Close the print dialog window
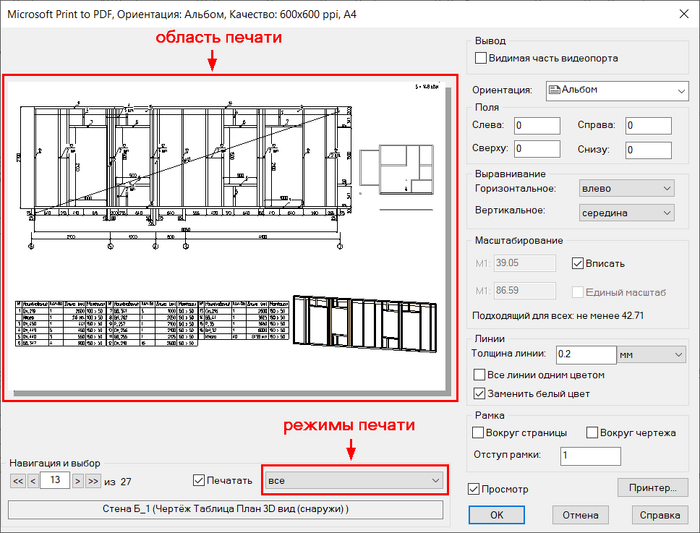 point(684,14)
